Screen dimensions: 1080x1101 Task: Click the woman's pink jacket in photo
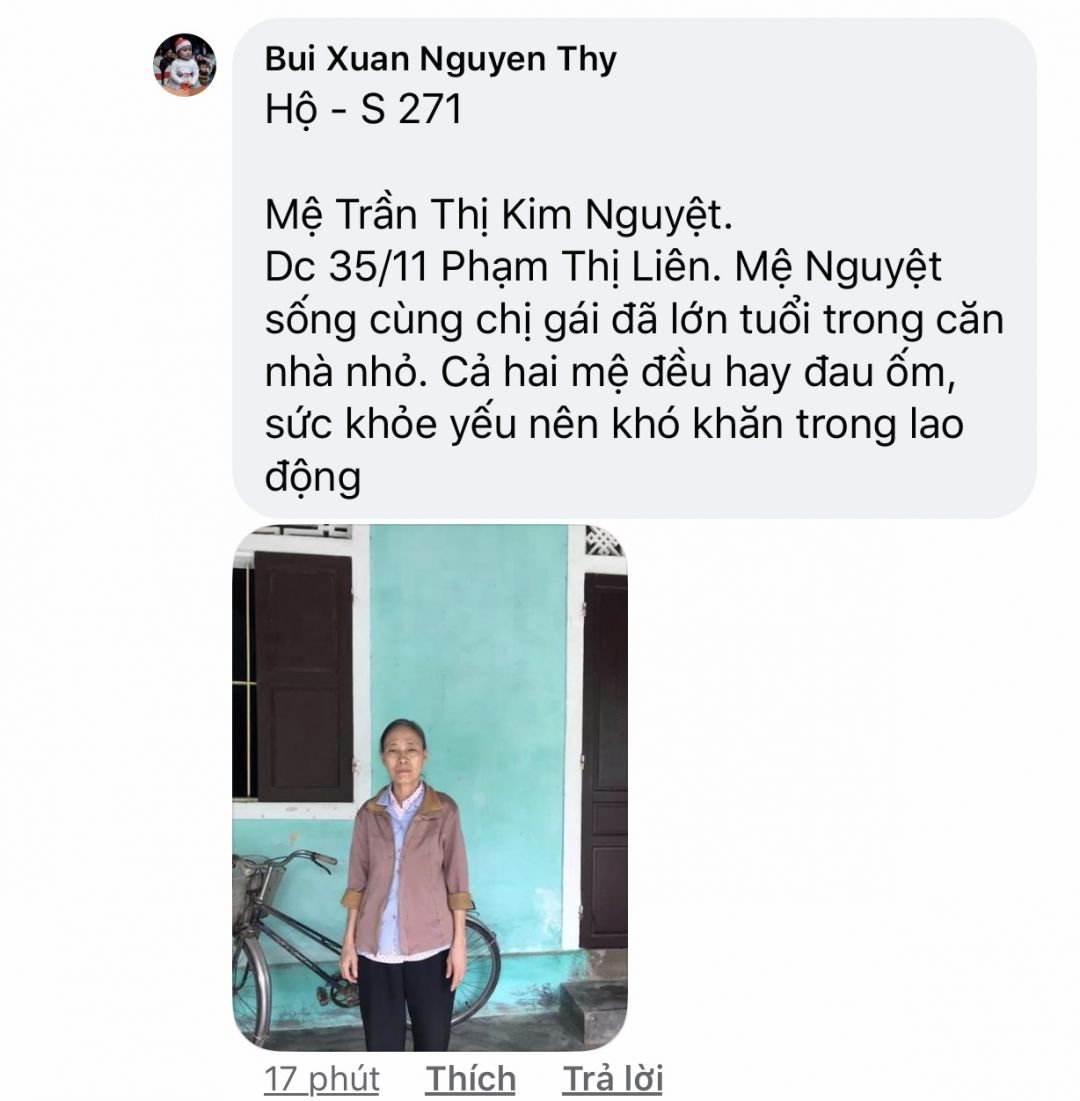pyautogui.click(x=408, y=871)
